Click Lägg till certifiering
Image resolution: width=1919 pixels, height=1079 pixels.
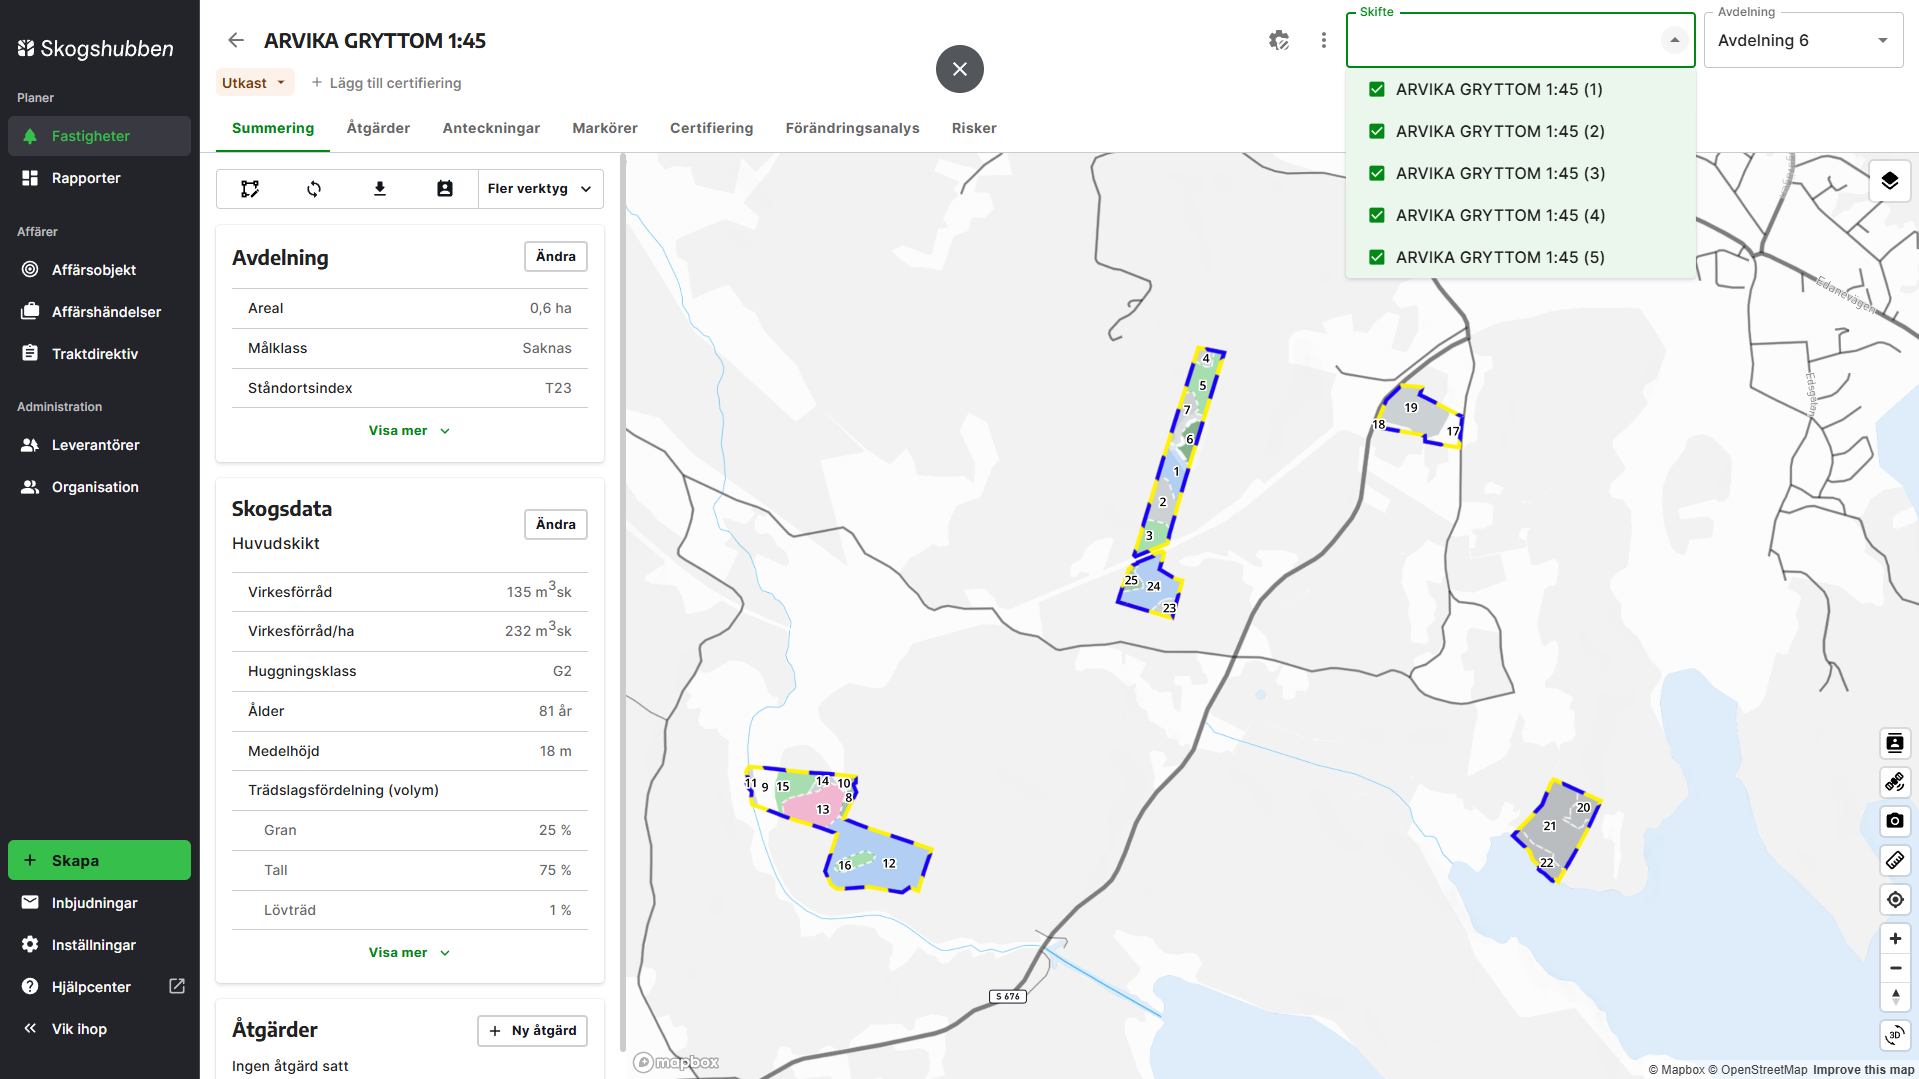point(387,82)
